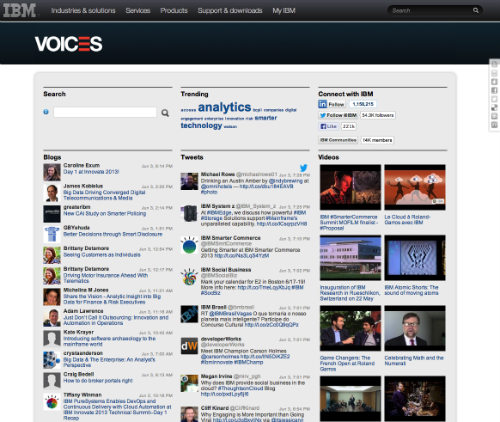Click Megan Irvine's tweet avatar

point(189,383)
